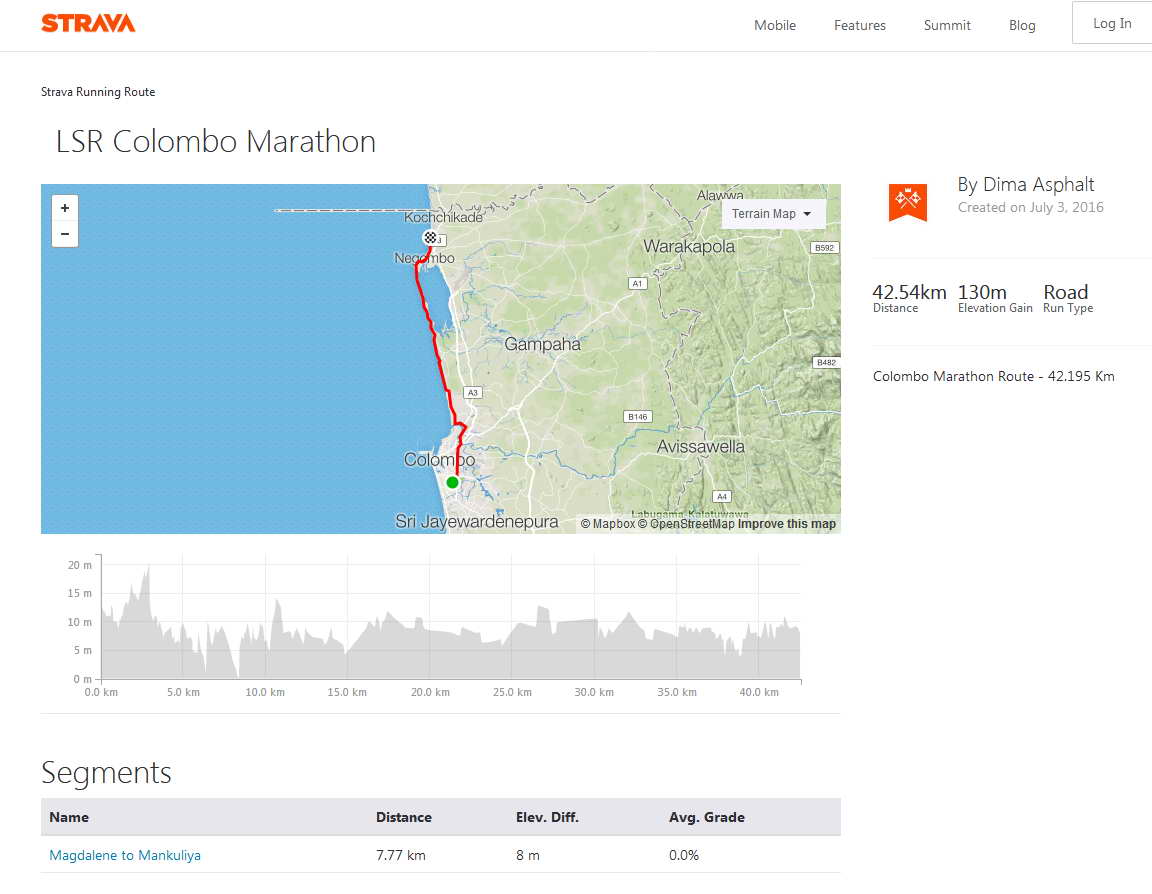1152x894 pixels.
Task: Select the 'LSR Colombo Marathon' title
Action: coord(215,141)
